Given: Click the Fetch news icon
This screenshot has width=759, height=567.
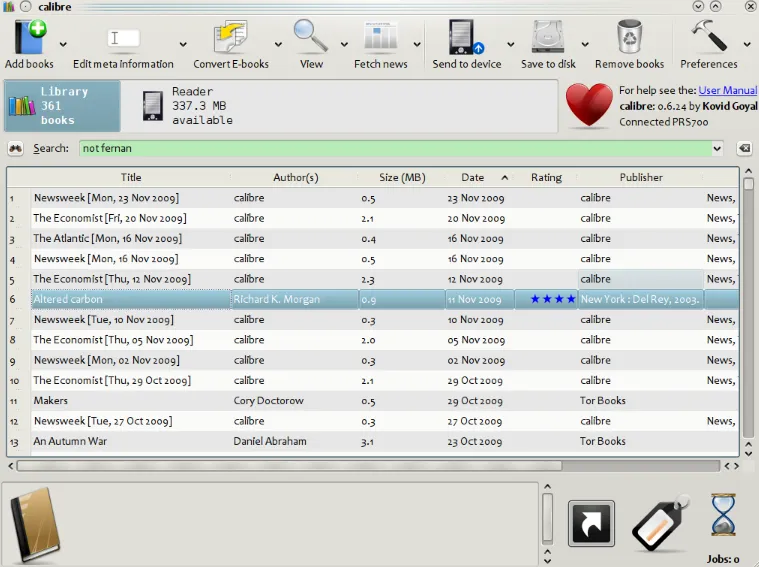Looking at the screenshot, I should point(380,36).
